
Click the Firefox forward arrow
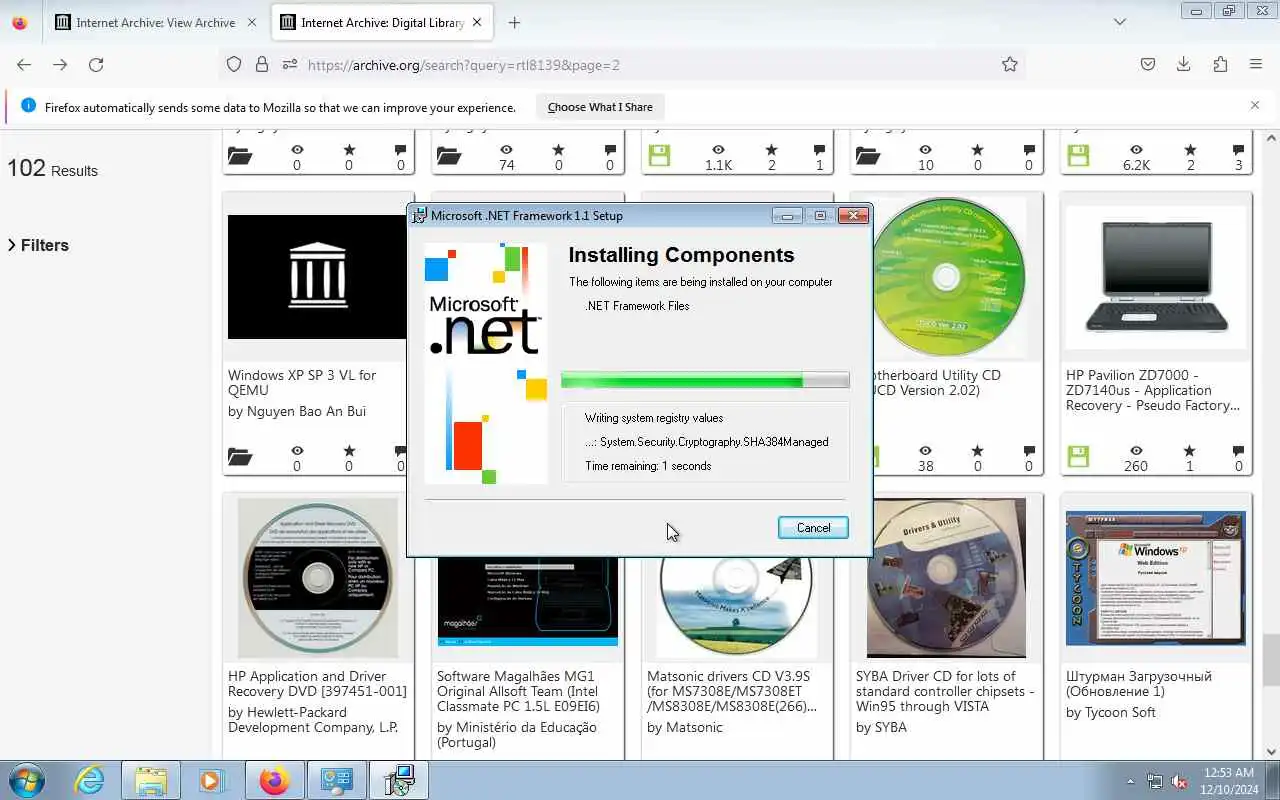60,64
